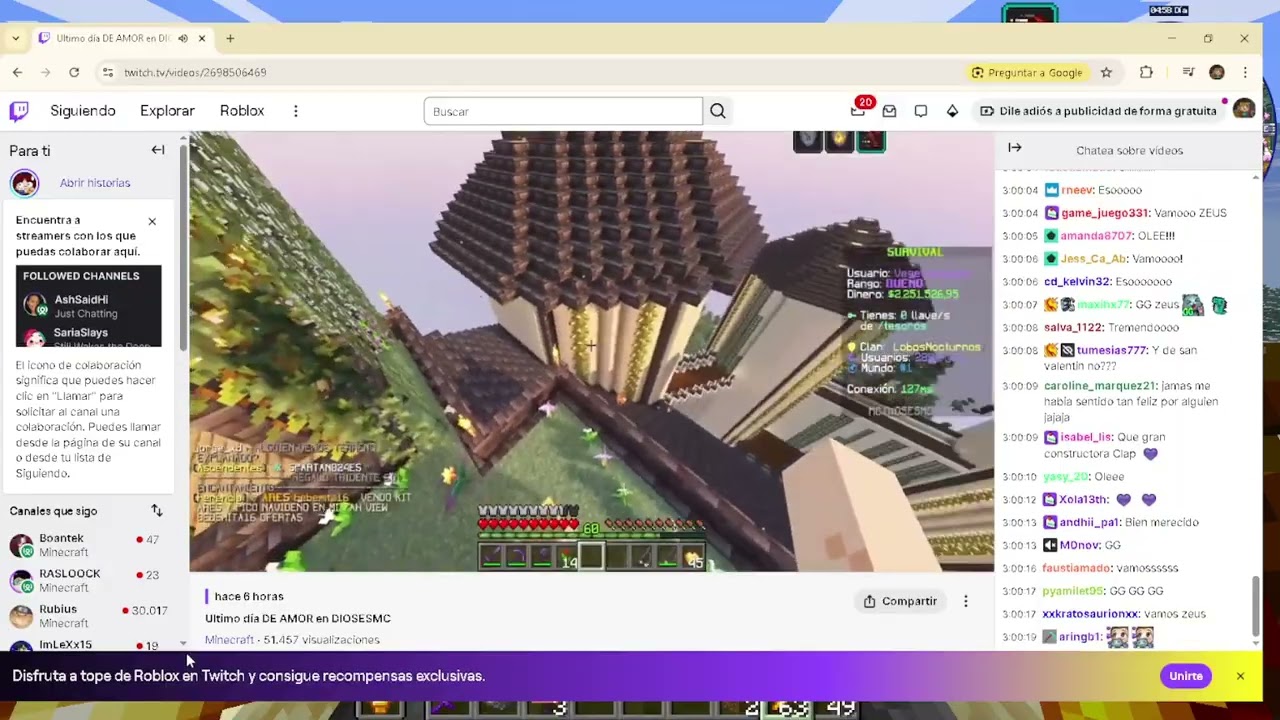This screenshot has width=1280, height=720.
Task: Click video title Ultimo día DE AMOR
Action: pos(298,619)
